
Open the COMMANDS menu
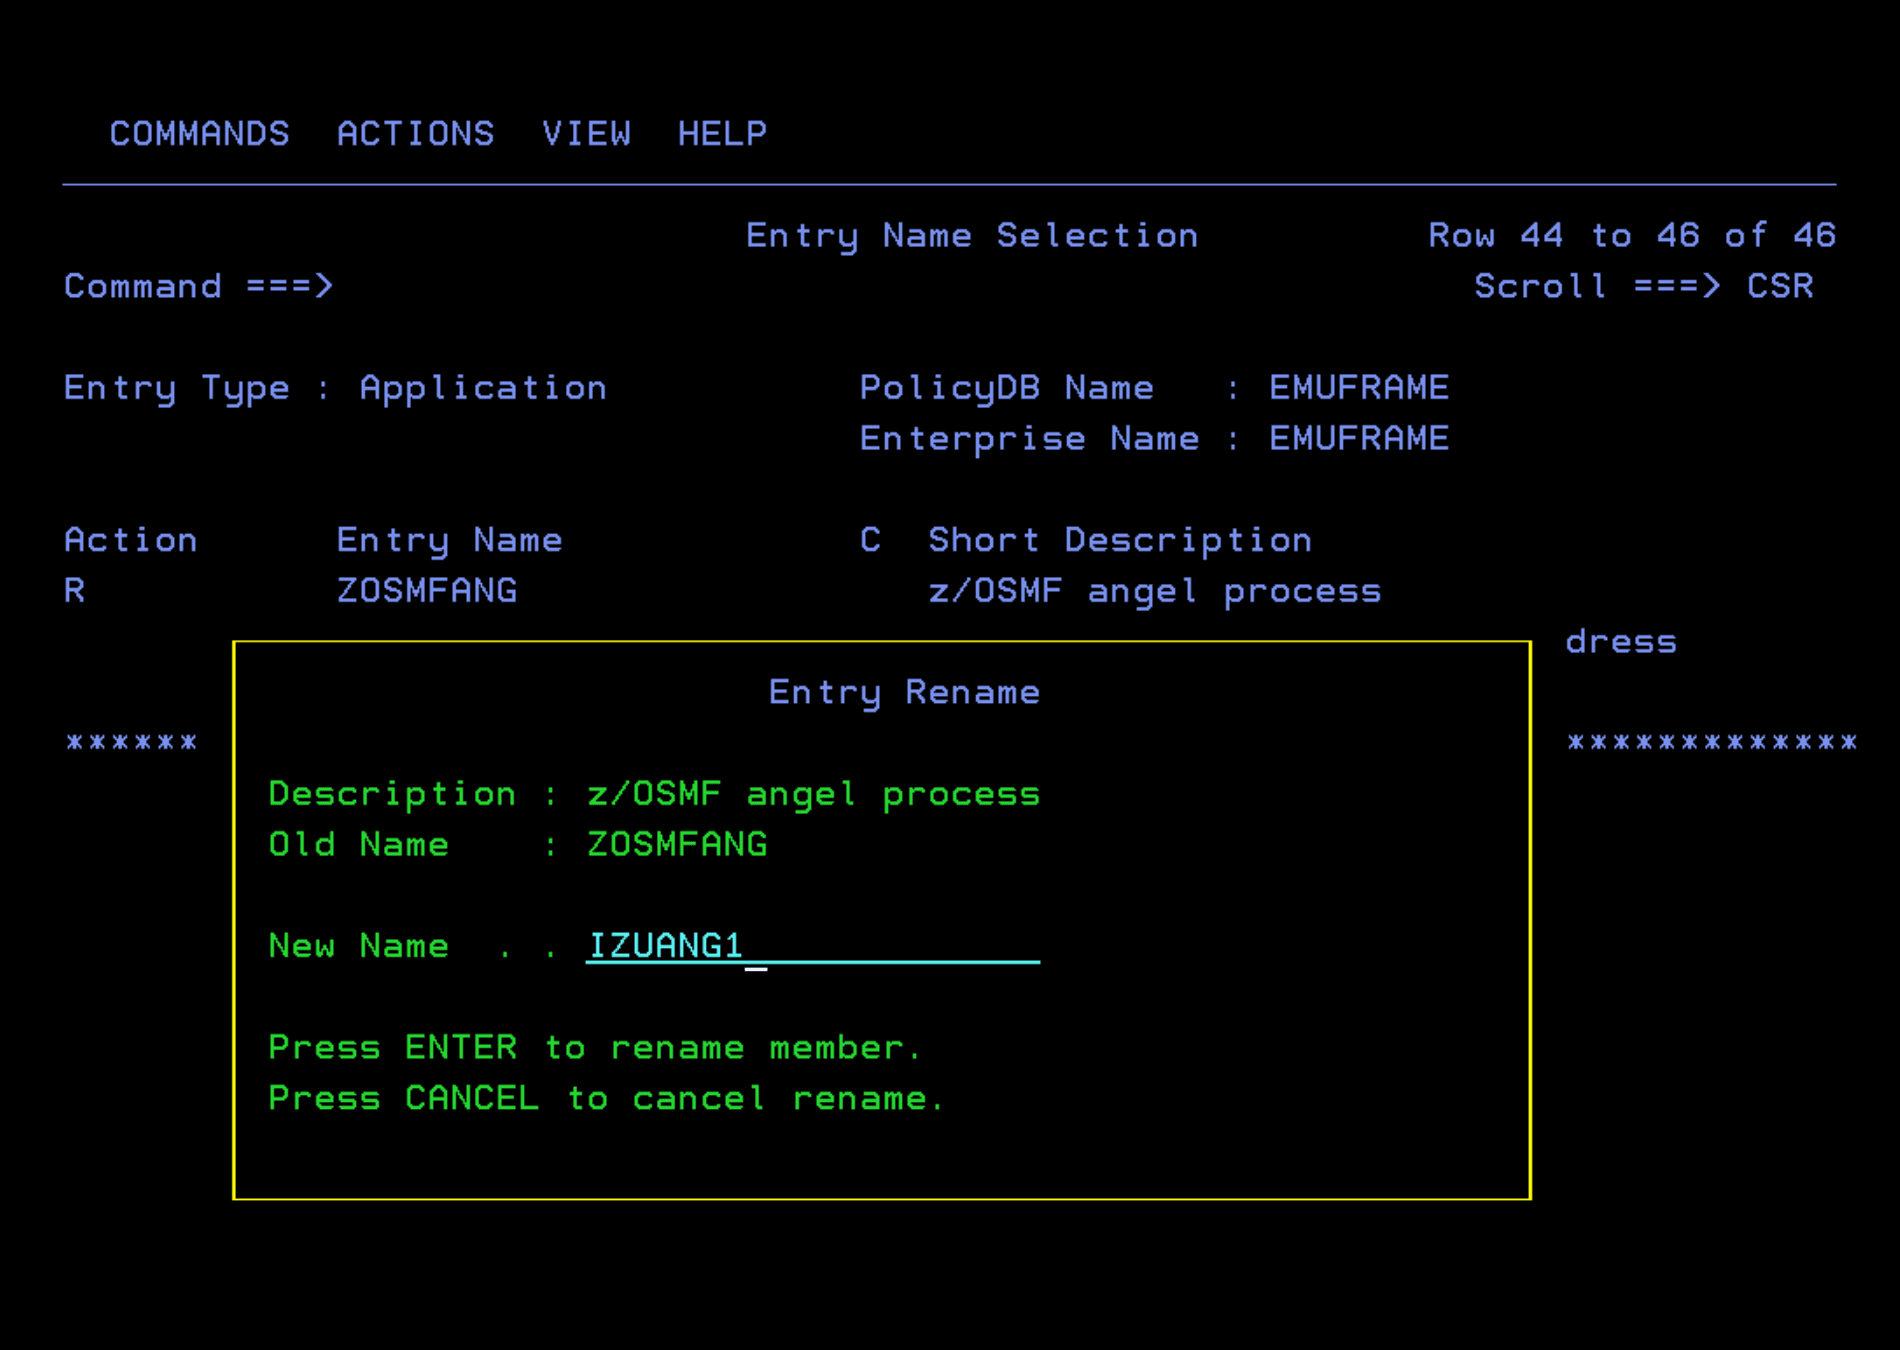coord(199,133)
